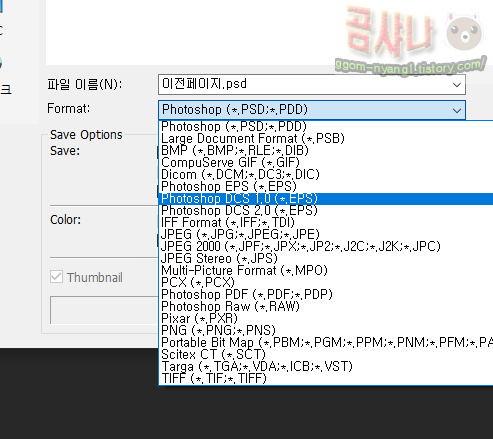
Task: Open the file name history dropdown arrow
Action: pyautogui.click(x=457, y=85)
